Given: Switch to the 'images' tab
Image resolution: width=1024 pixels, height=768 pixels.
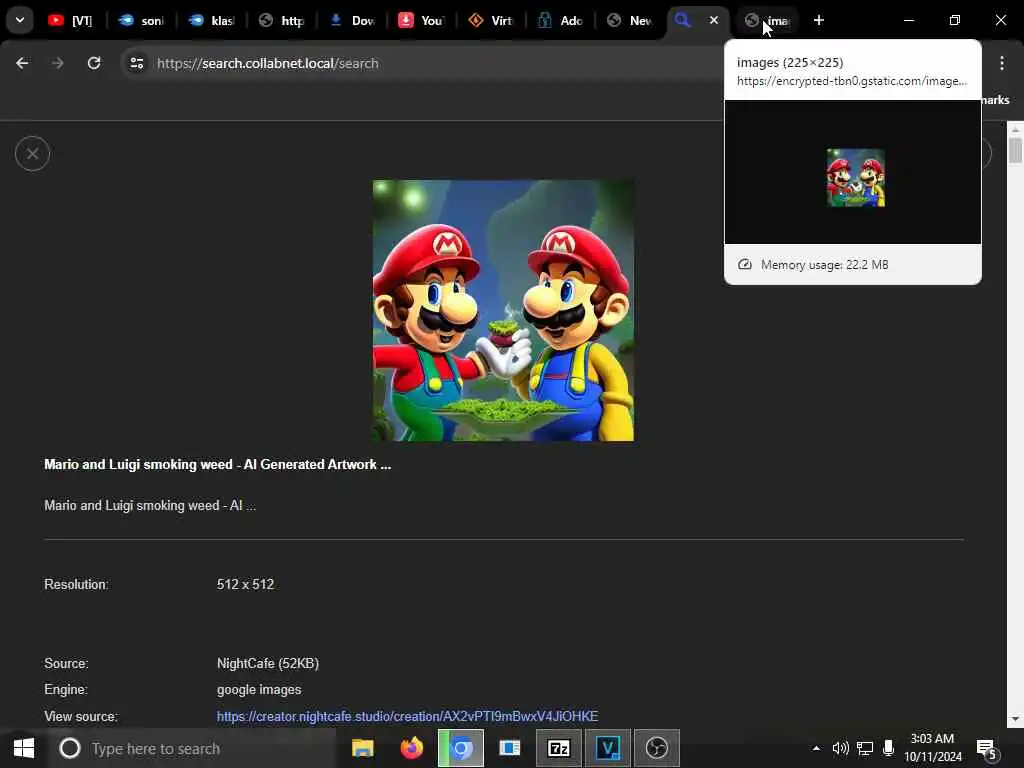Looking at the screenshot, I should (767, 20).
